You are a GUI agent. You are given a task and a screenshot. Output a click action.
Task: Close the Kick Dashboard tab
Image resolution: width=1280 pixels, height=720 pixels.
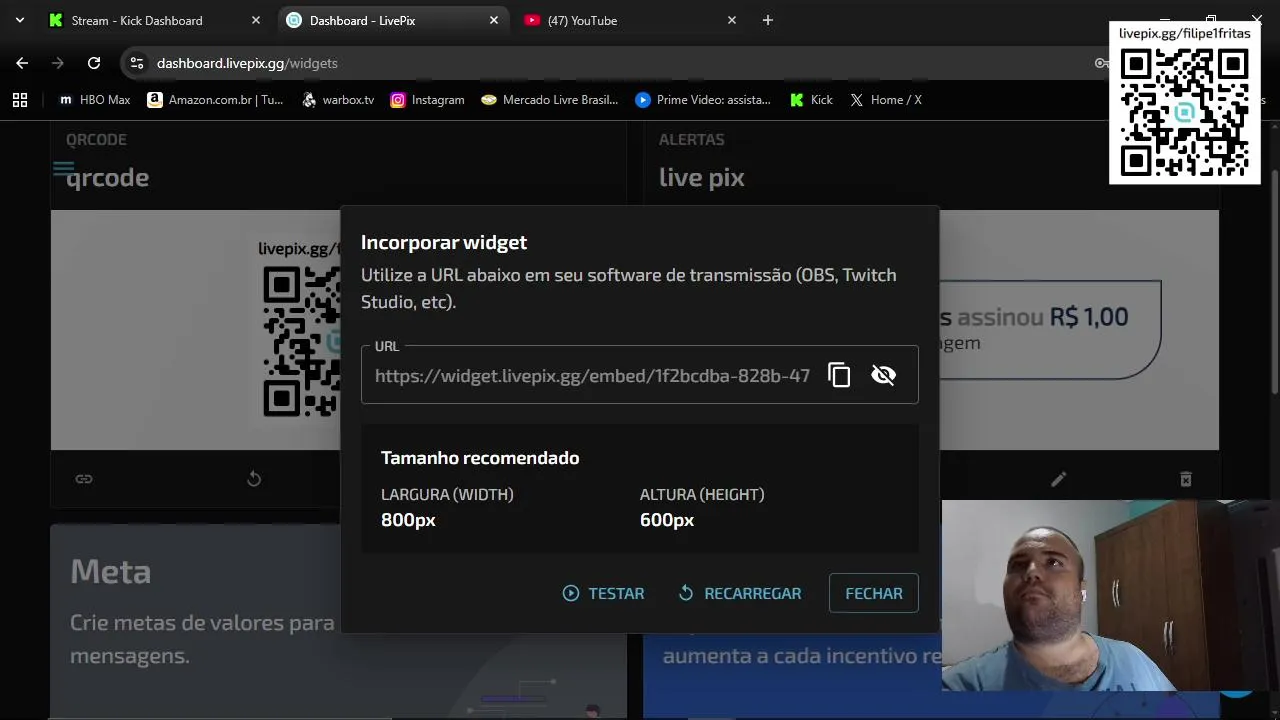256,20
